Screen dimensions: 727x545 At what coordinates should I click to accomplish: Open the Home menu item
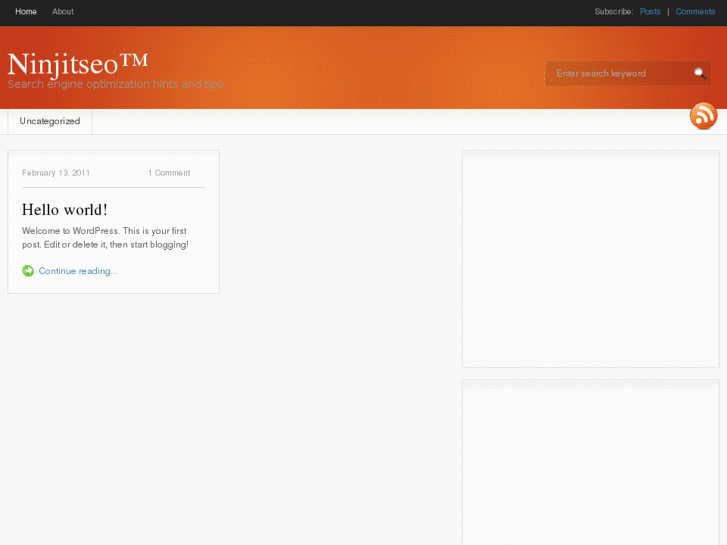click(26, 12)
